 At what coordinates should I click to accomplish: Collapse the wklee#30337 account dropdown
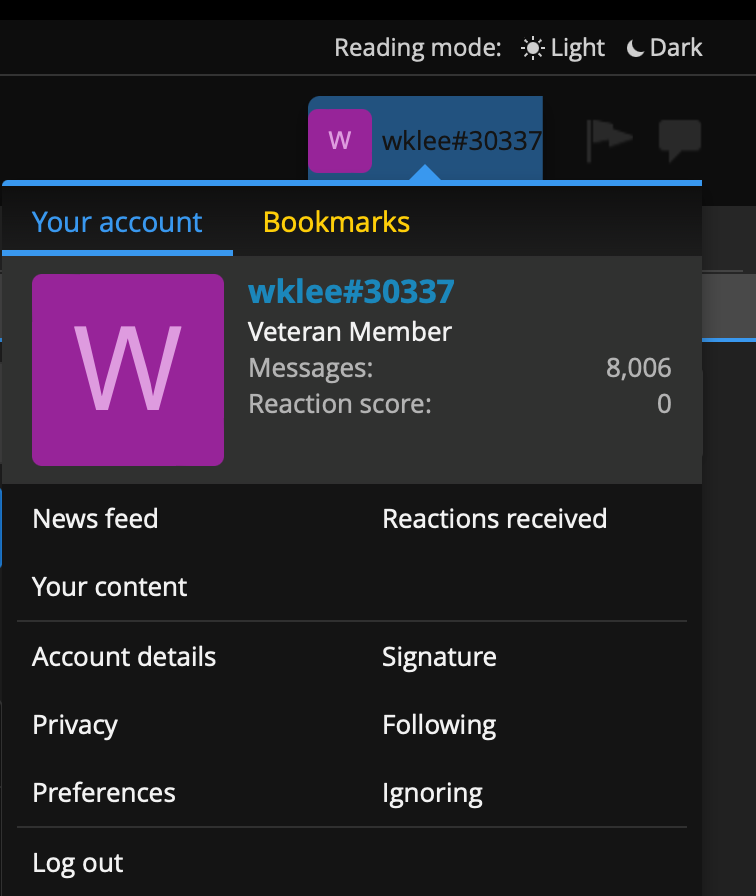pyautogui.click(x=460, y=140)
